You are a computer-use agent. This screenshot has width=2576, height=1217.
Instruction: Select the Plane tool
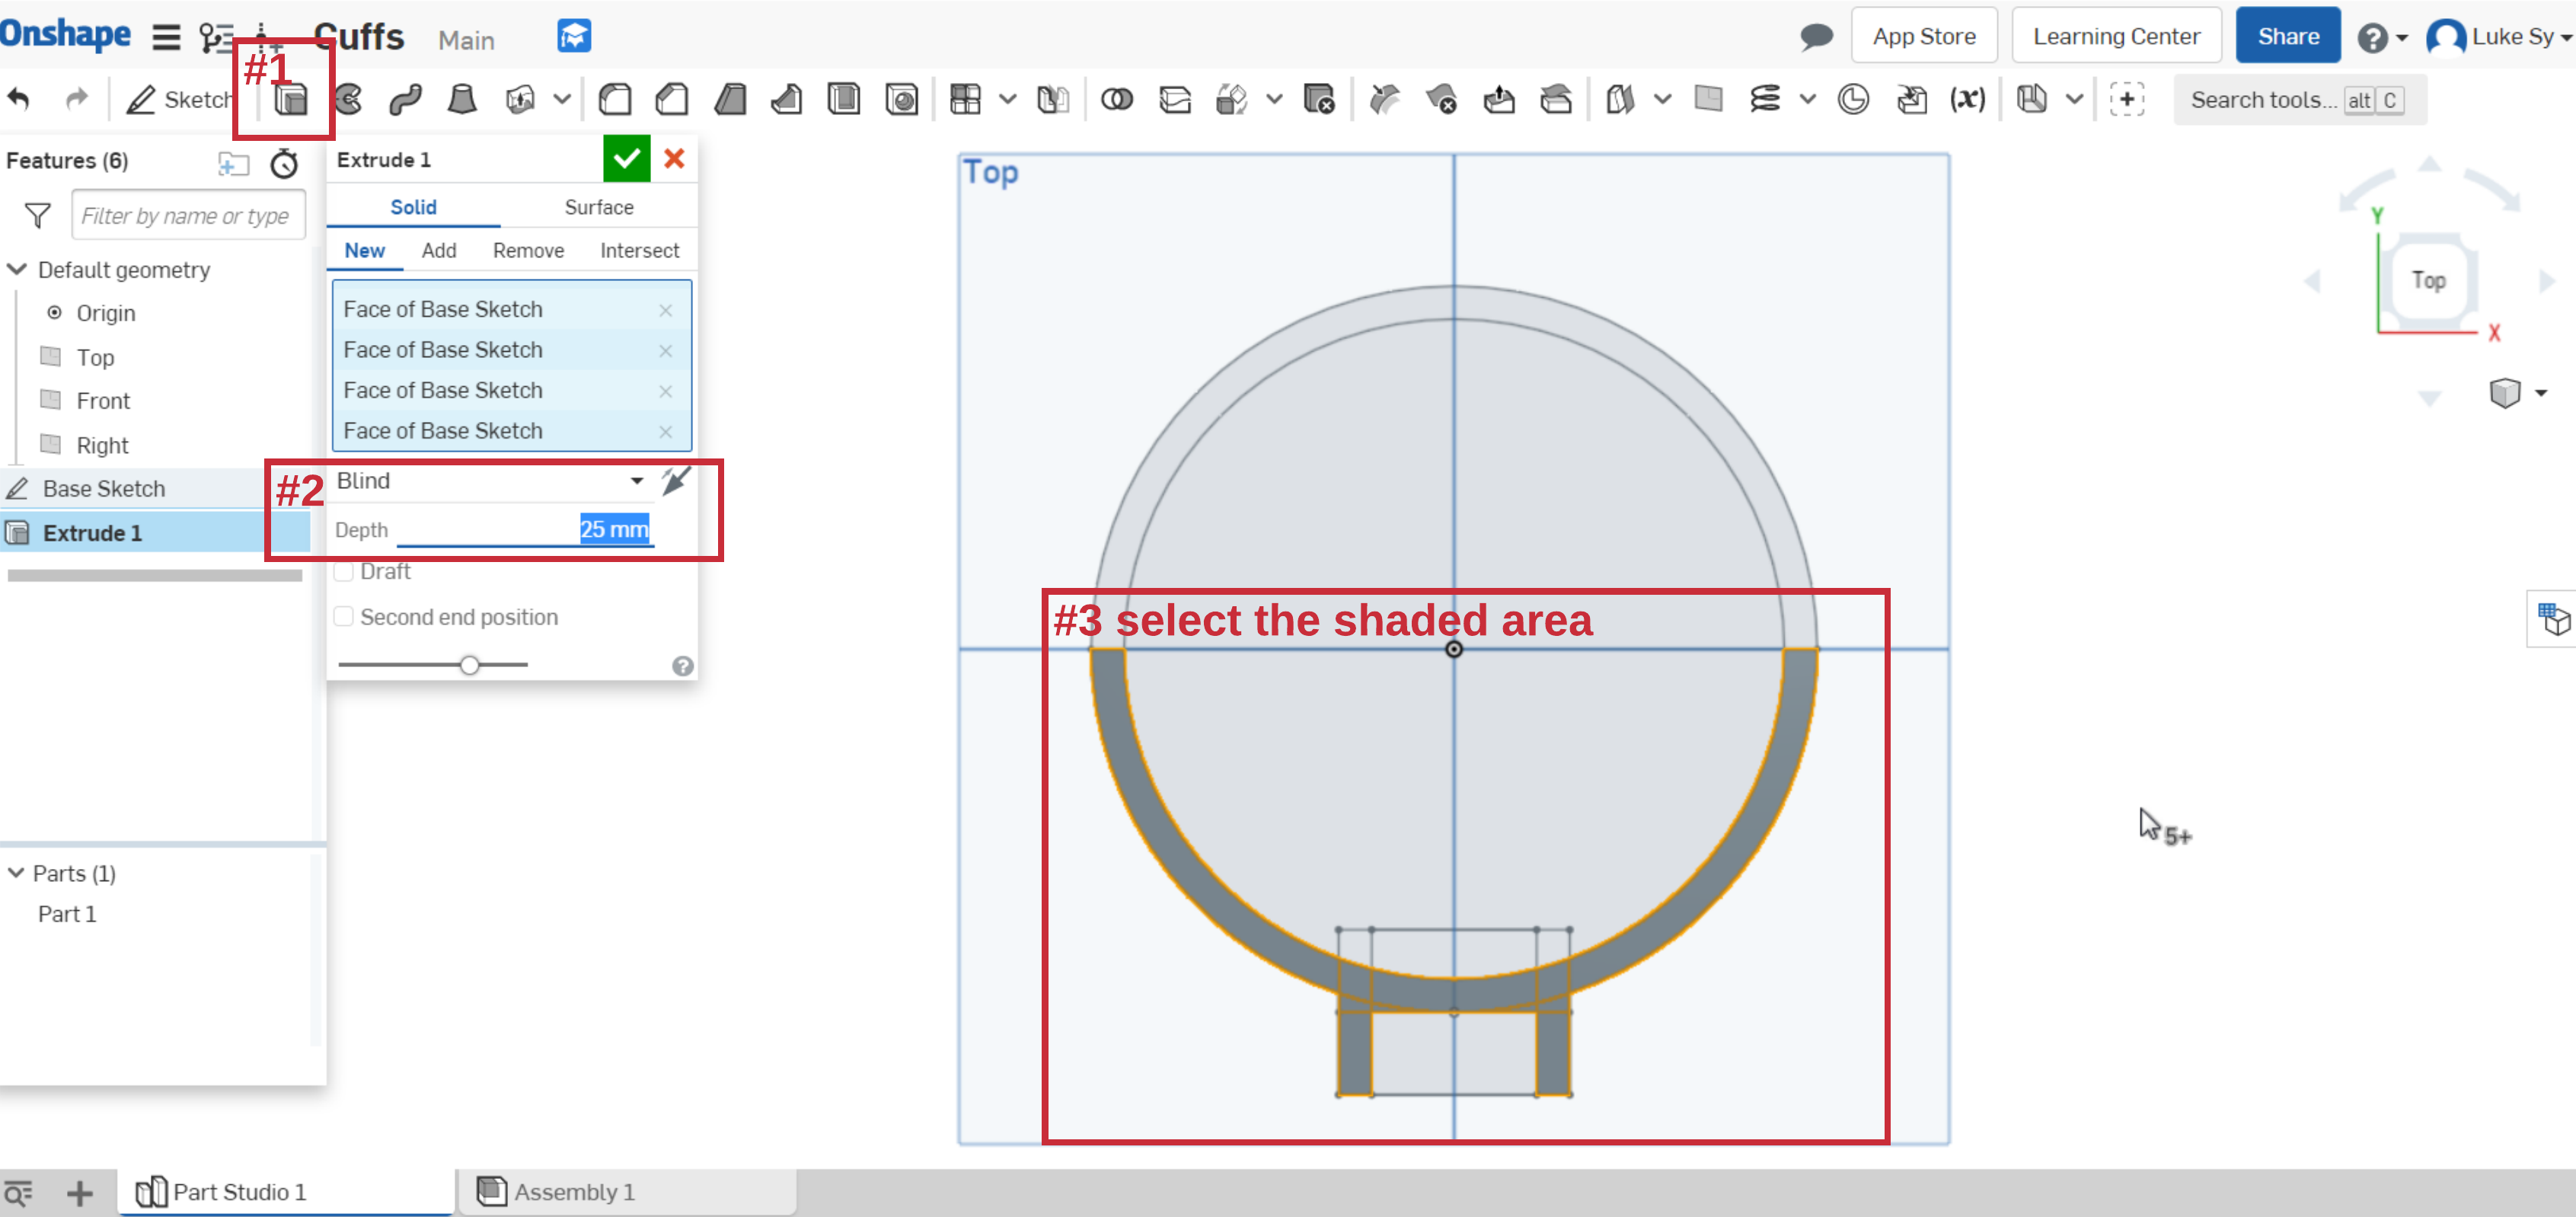tap(1709, 99)
